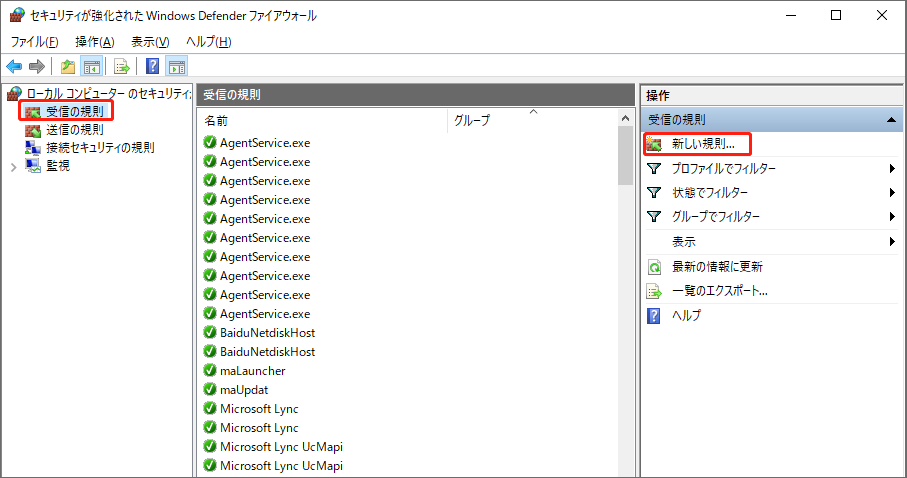907x478 pixels.
Task: Click the blue Help toolbar icon
Action: click(152, 67)
